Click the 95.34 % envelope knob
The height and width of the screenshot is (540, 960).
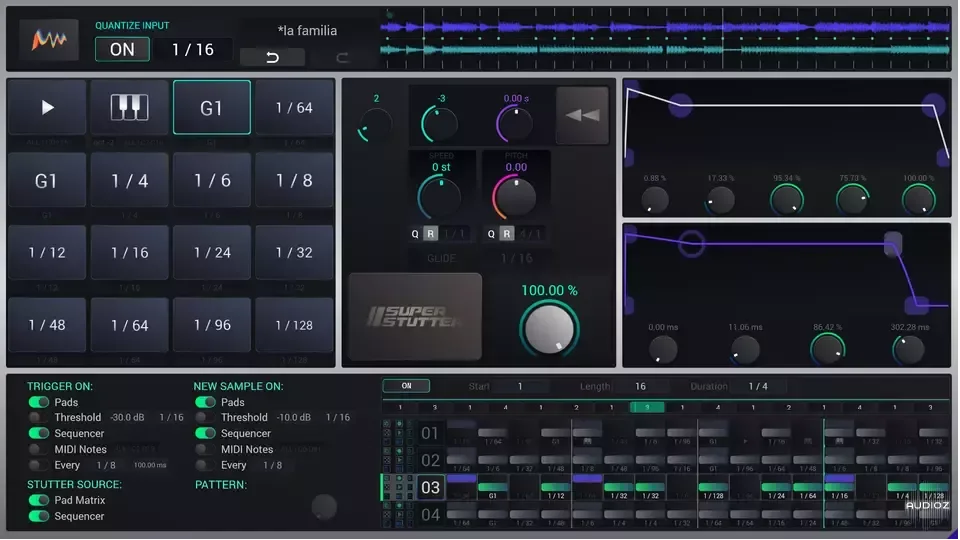[786, 200]
